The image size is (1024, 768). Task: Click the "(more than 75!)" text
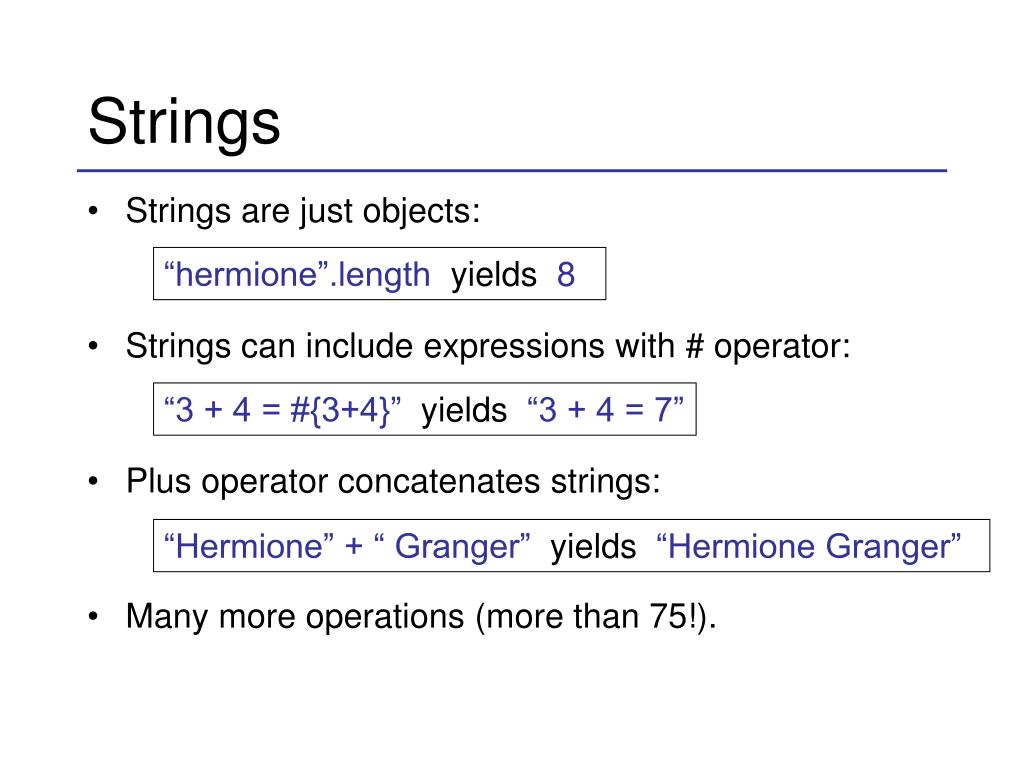pos(596,617)
